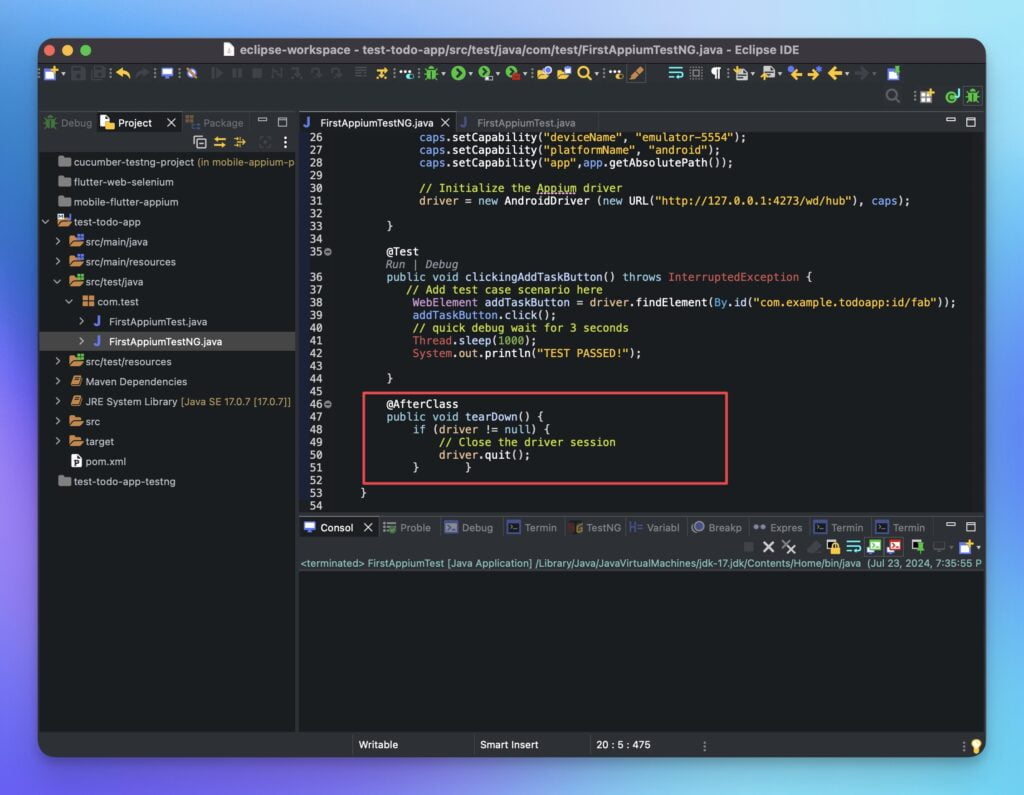The width and height of the screenshot is (1024, 795).
Task: Open the Expressions tab
Action: pyautogui.click(x=778, y=528)
